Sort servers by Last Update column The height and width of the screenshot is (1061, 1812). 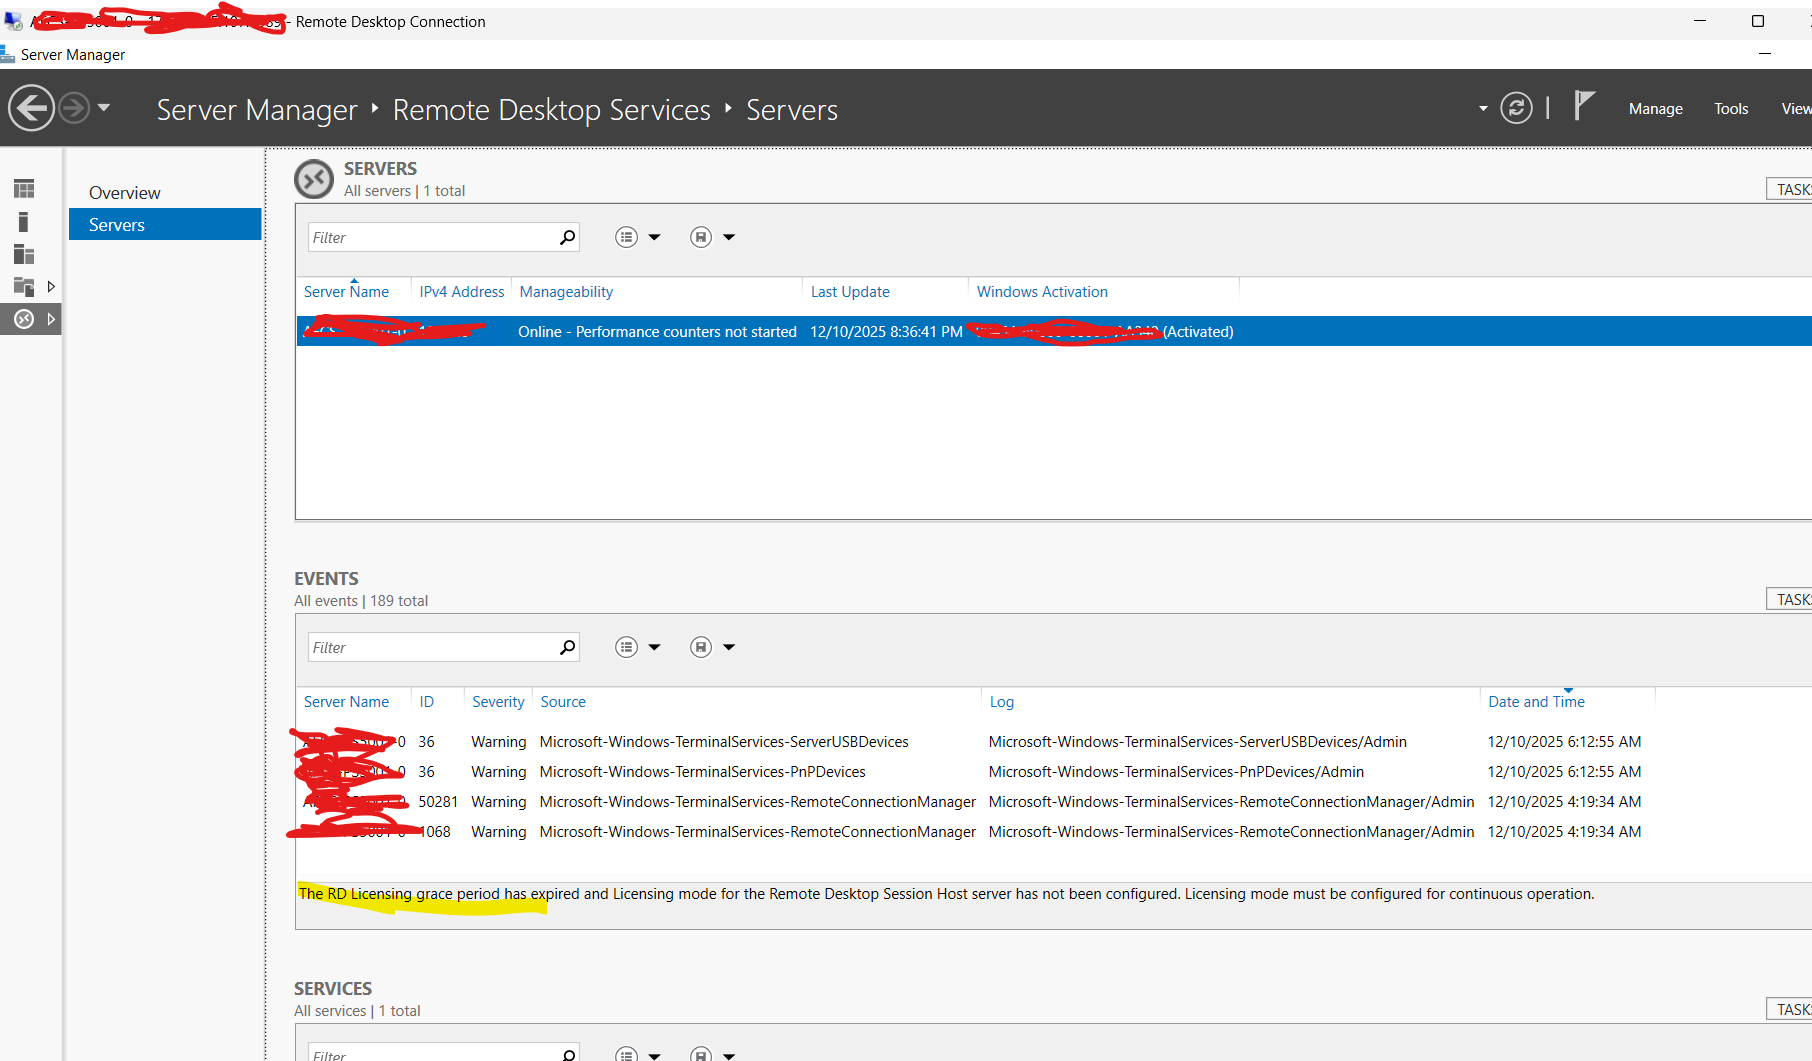coord(850,292)
